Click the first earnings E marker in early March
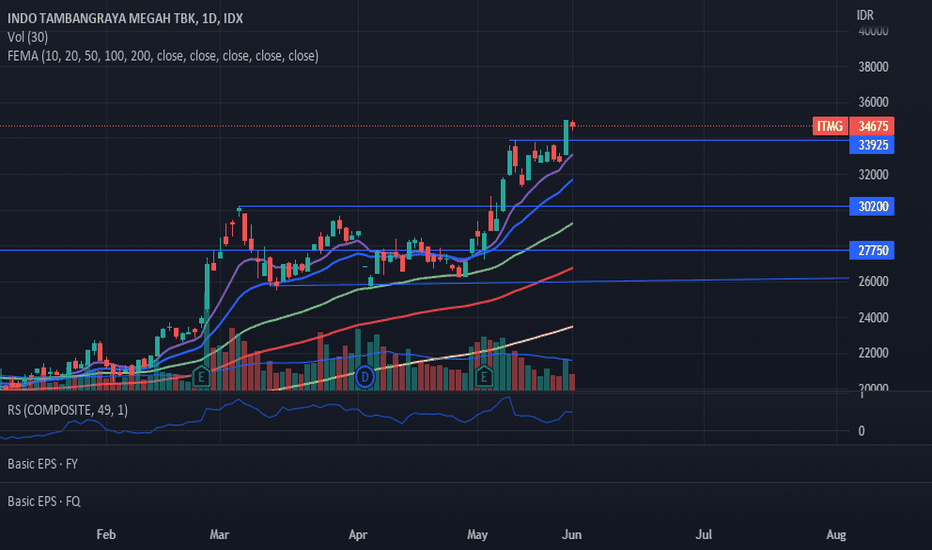Screen dimensions: 932x550 [x=201, y=377]
